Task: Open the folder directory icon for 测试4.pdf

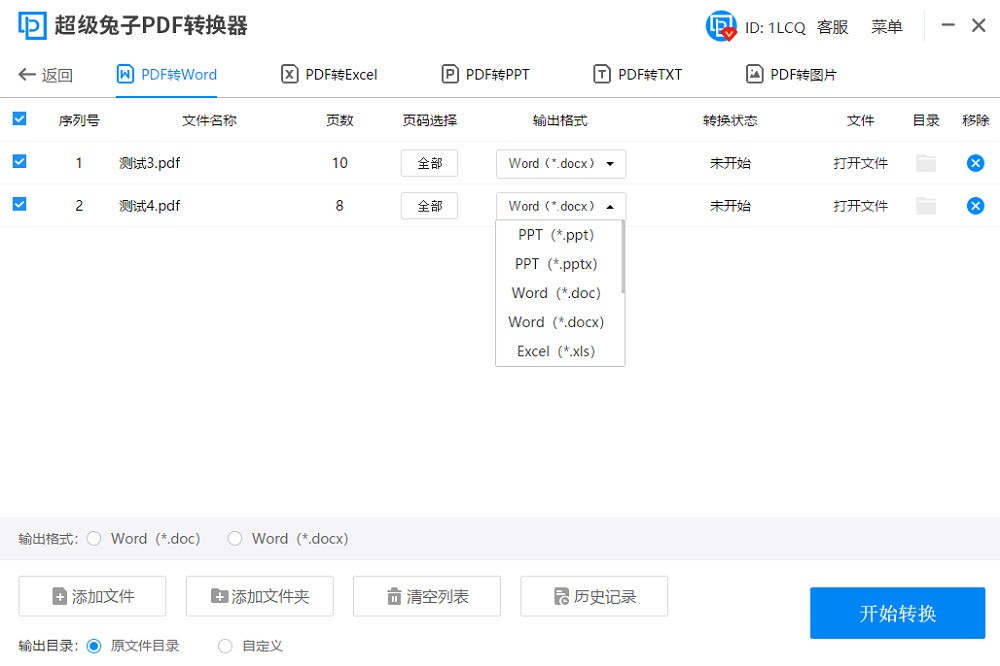Action: point(925,205)
